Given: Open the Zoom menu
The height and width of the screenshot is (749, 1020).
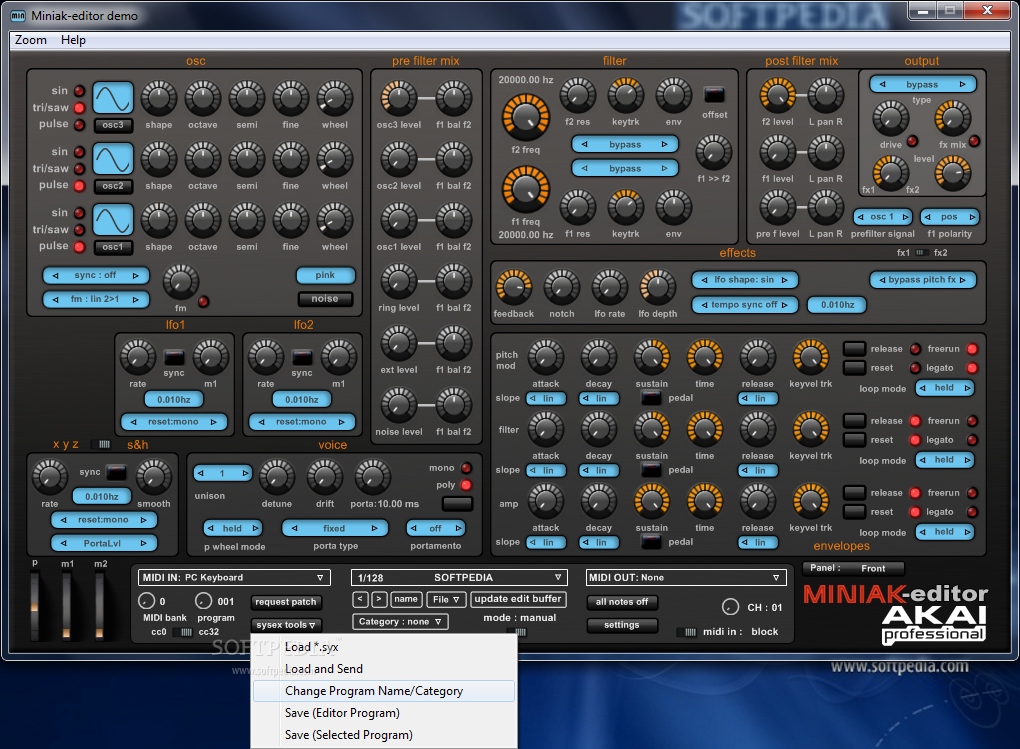Looking at the screenshot, I should (x=31, y=40).
